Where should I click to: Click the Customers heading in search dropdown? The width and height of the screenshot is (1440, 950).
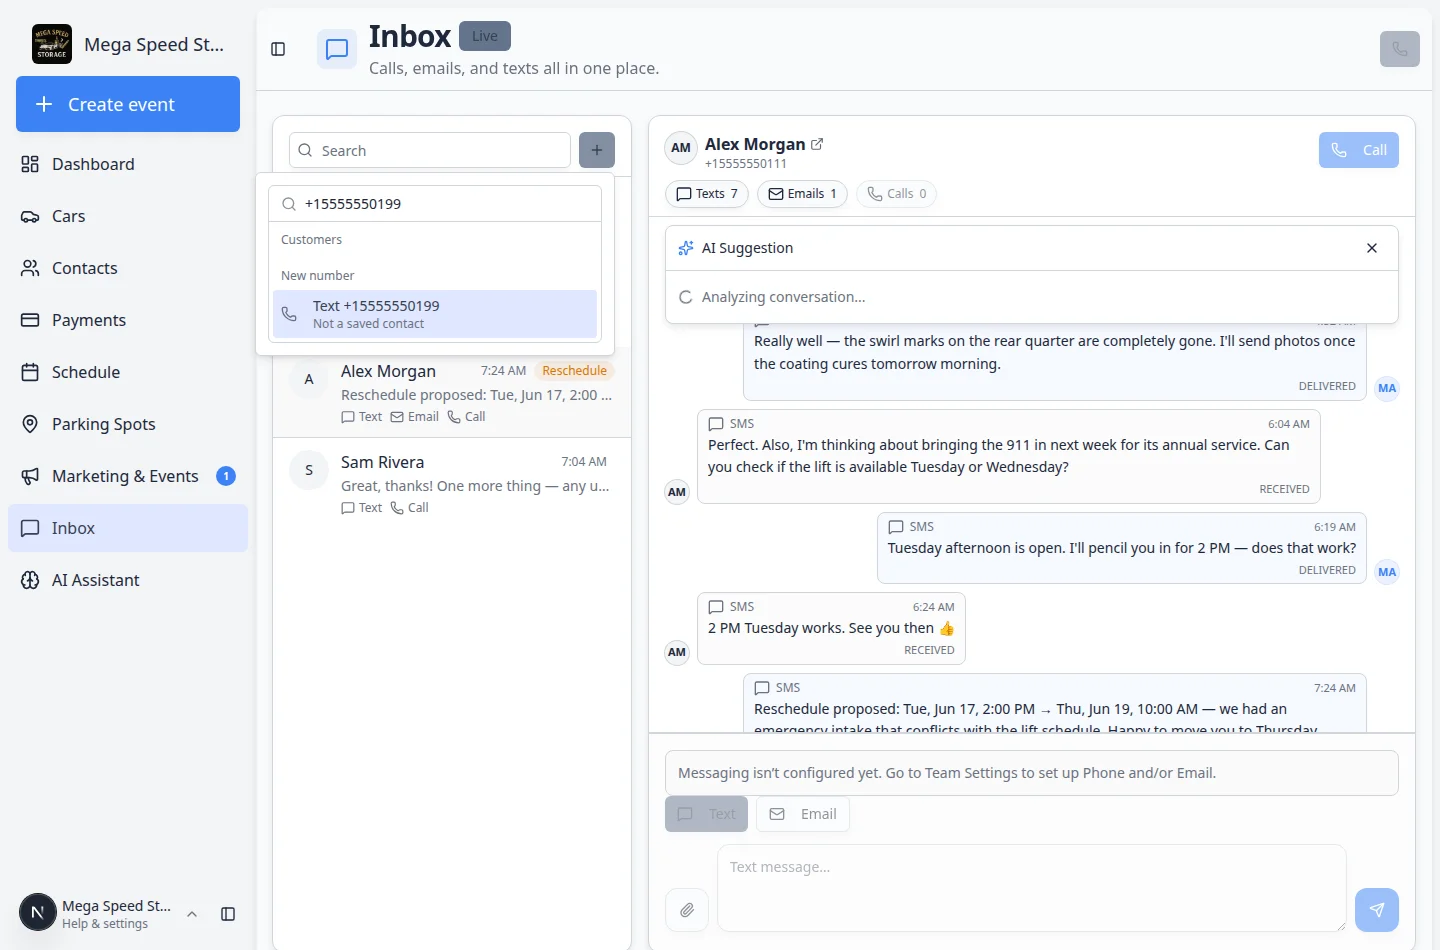311,240
